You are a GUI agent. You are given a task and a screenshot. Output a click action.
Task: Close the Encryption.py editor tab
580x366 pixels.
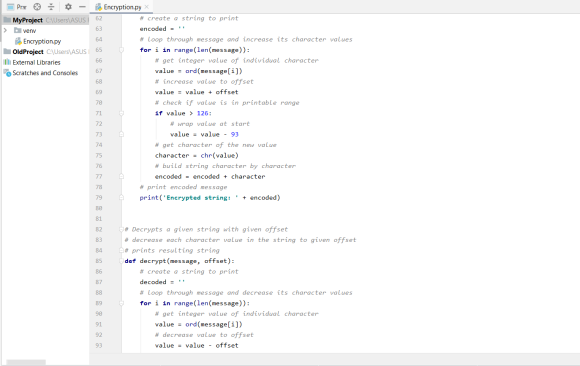tap(147, 7)
